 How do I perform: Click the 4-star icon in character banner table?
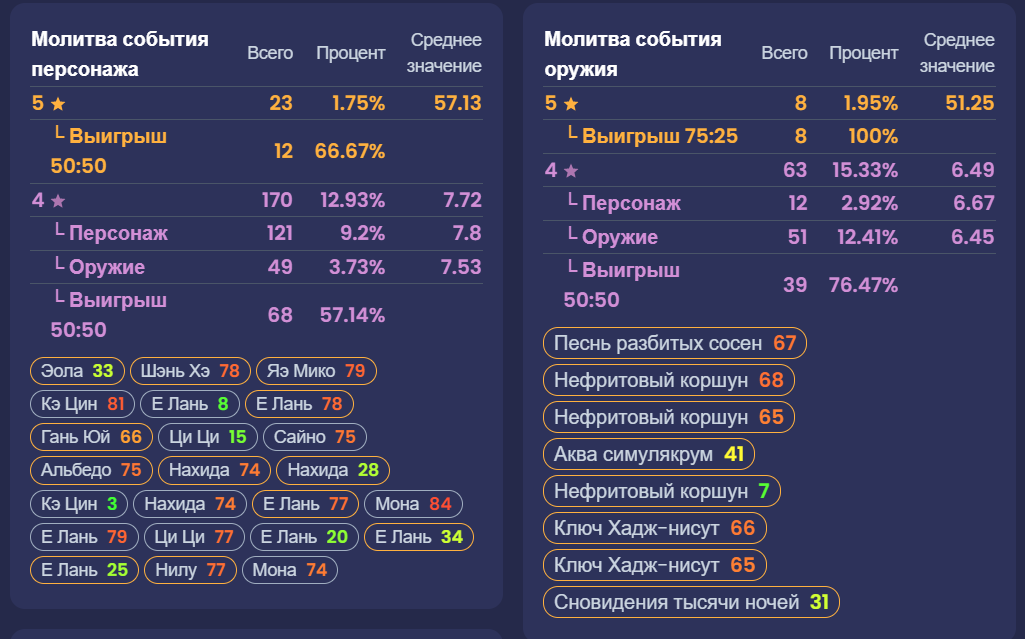pyautogui.click(x=58, y=200)
